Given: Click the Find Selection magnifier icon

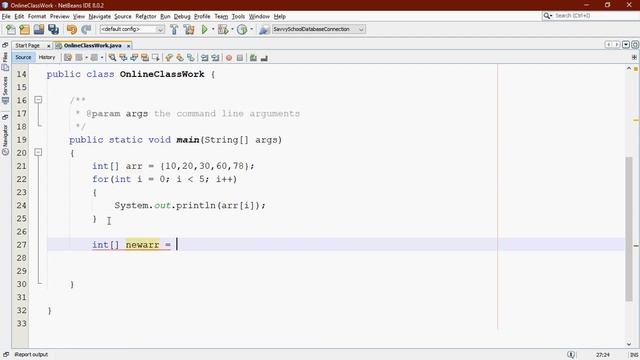Looking at the screenshot, I should [112, 58].
